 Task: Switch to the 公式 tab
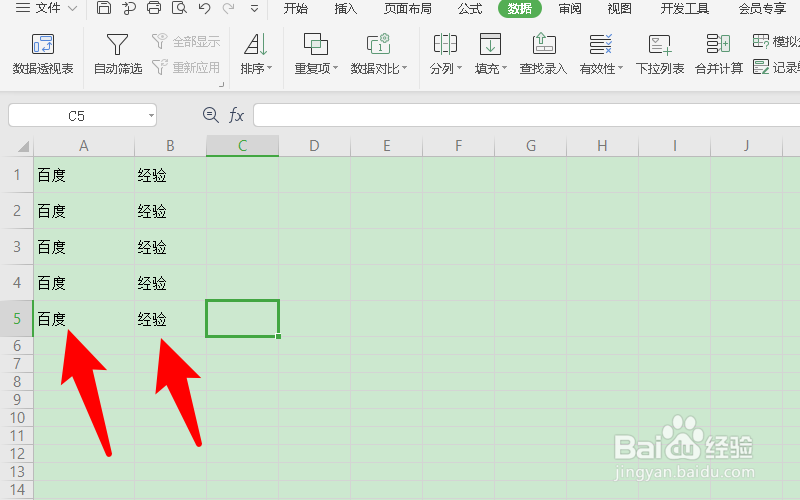coord(469,9)
